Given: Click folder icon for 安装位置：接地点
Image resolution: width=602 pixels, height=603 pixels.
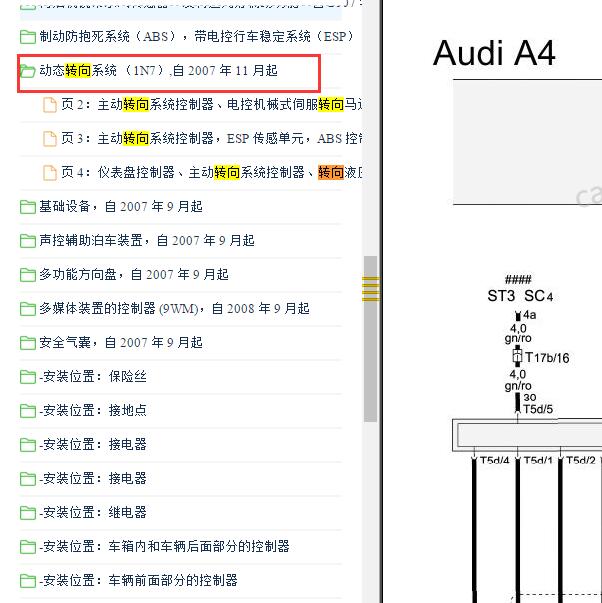Looking at the screenshot, I should point(28,411).
